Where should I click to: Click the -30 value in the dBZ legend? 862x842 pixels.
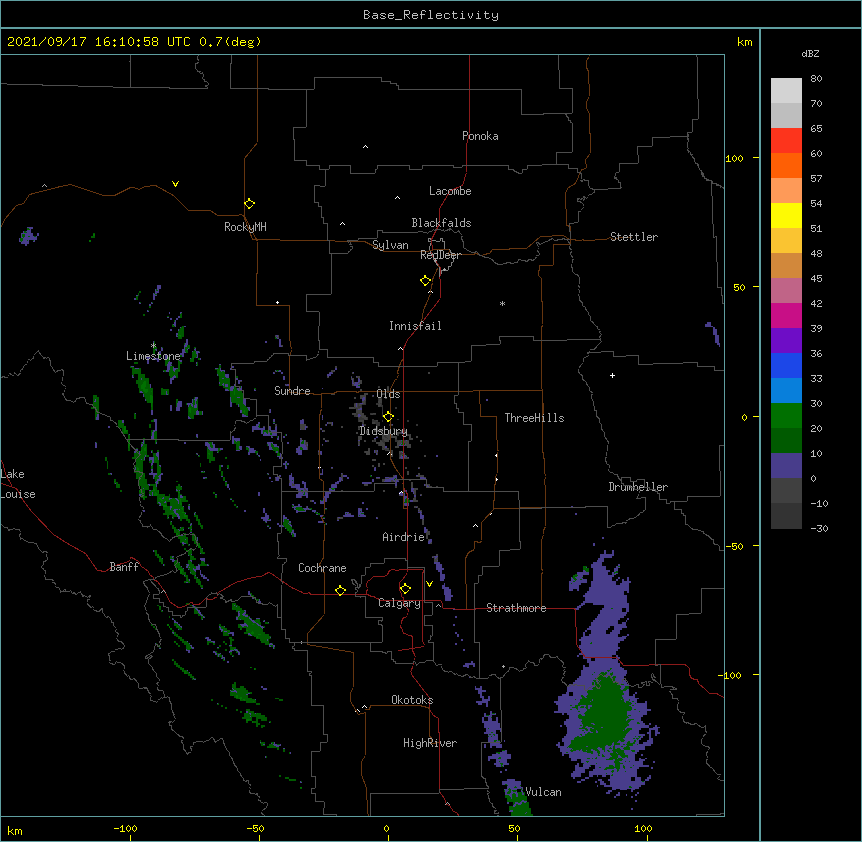(x=819, y=529)
